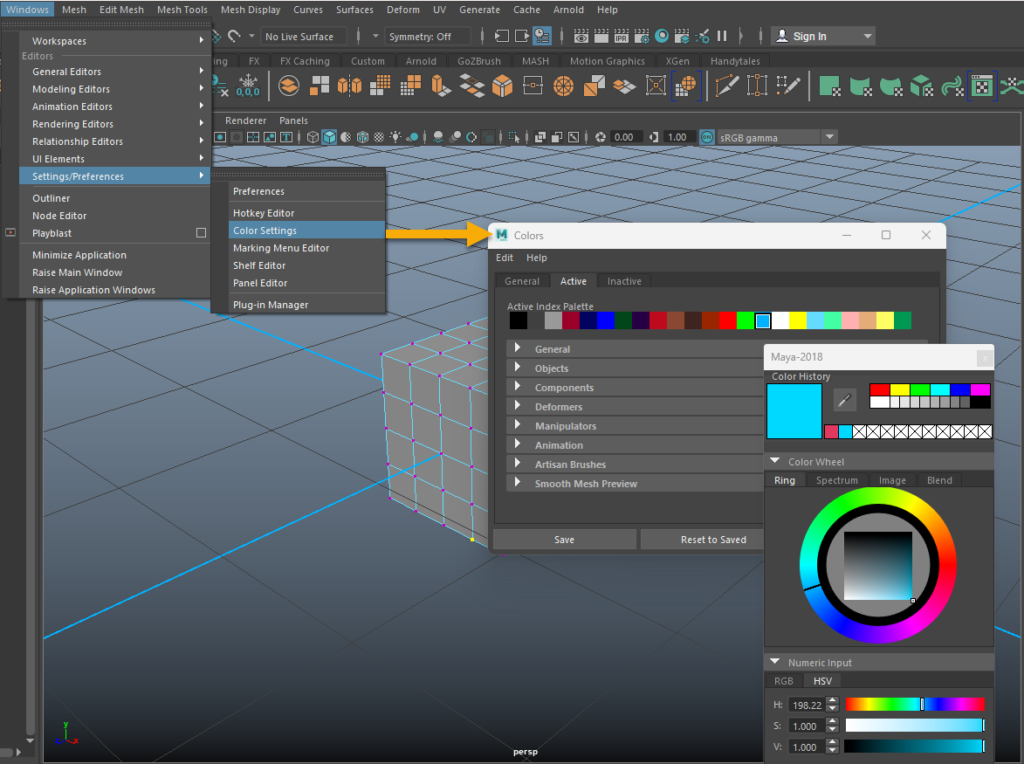This screenshot has height=764, width=1024.
Task: Click the orange cube Bevel shelf icon
Action: point(502,86)
